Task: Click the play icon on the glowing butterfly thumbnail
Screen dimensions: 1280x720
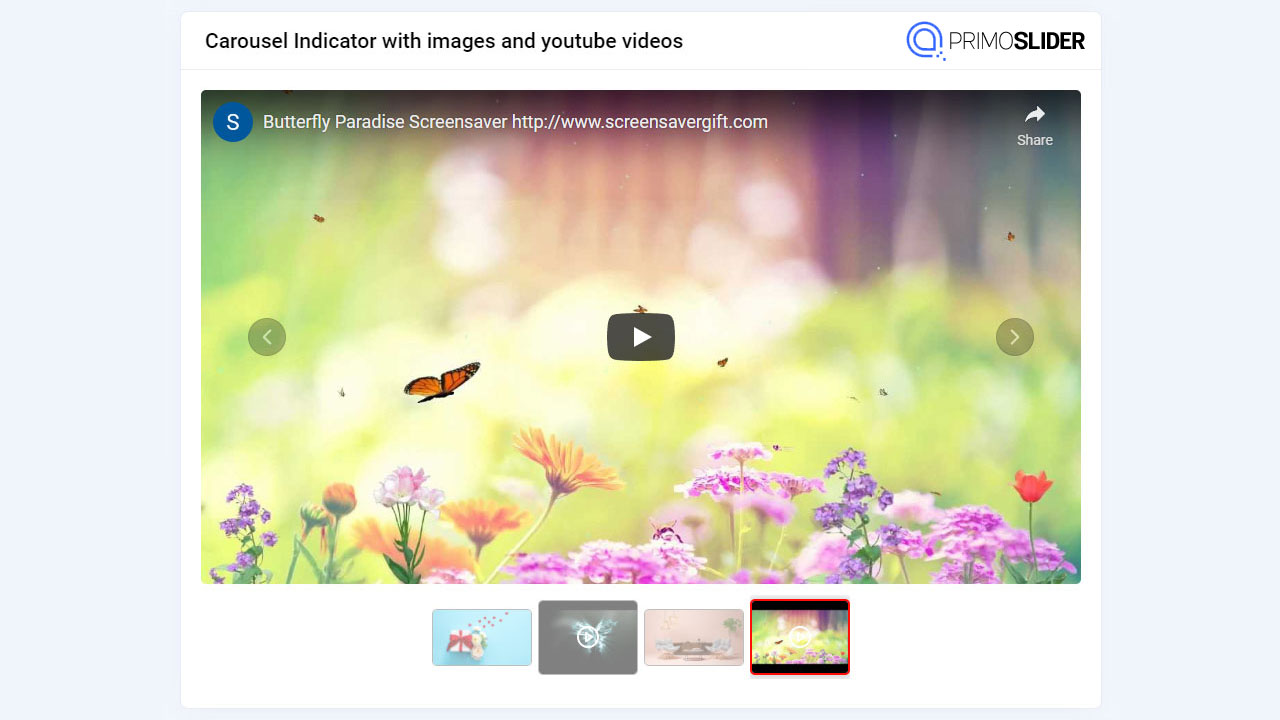Action: tap(587, 637)
